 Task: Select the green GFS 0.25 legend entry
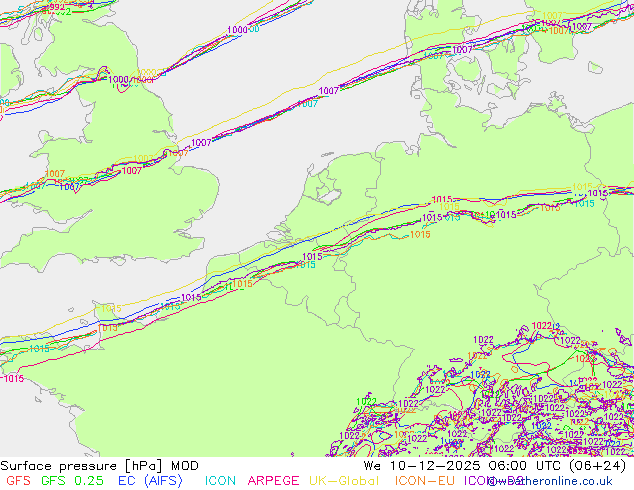(x=72, y=481)
